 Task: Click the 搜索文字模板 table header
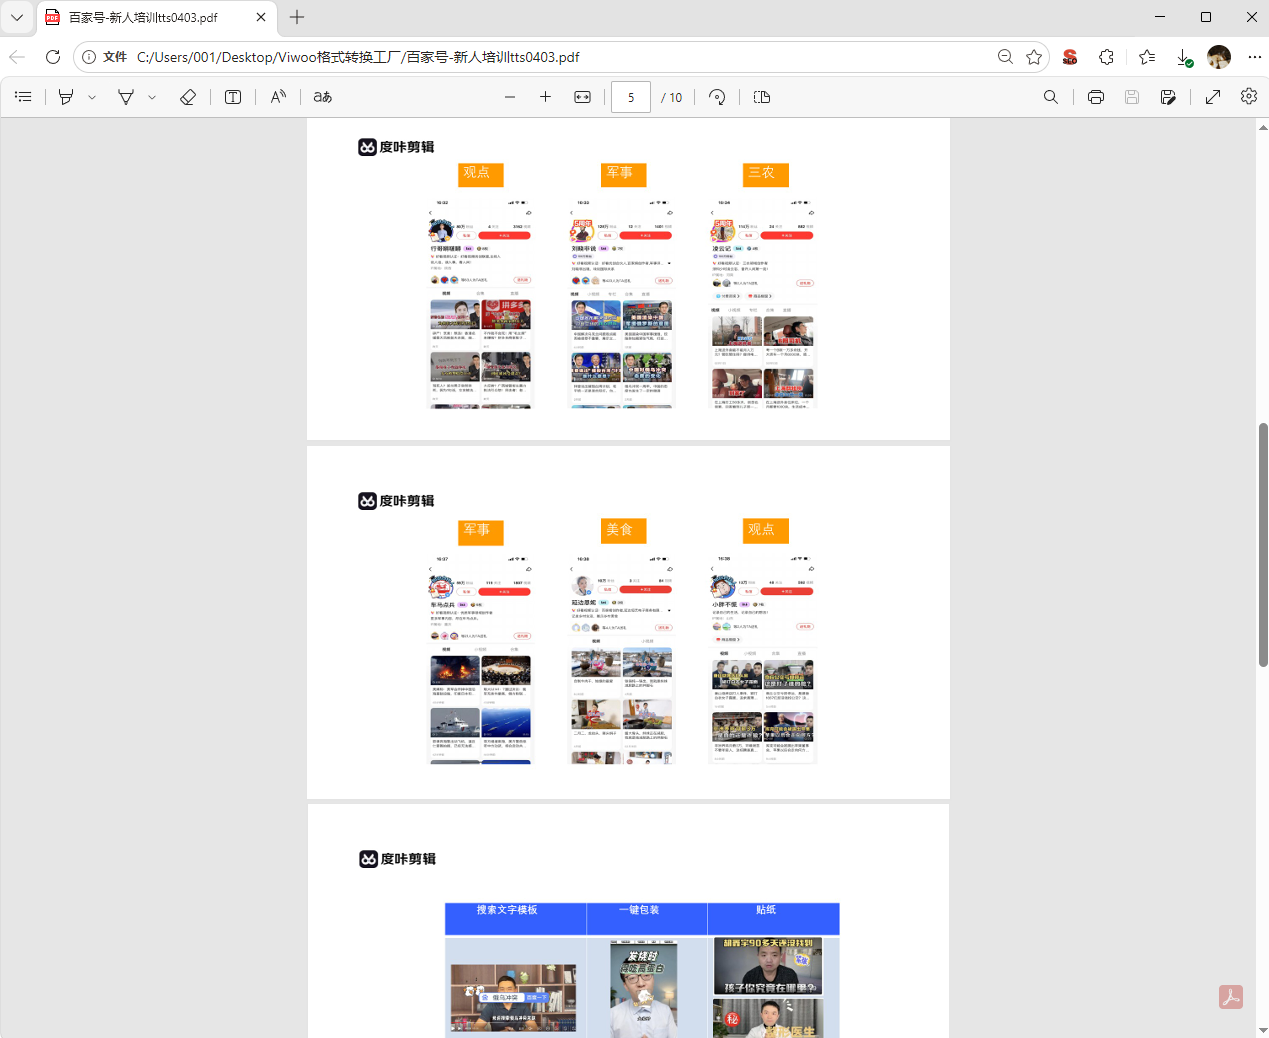pos(515,918)
